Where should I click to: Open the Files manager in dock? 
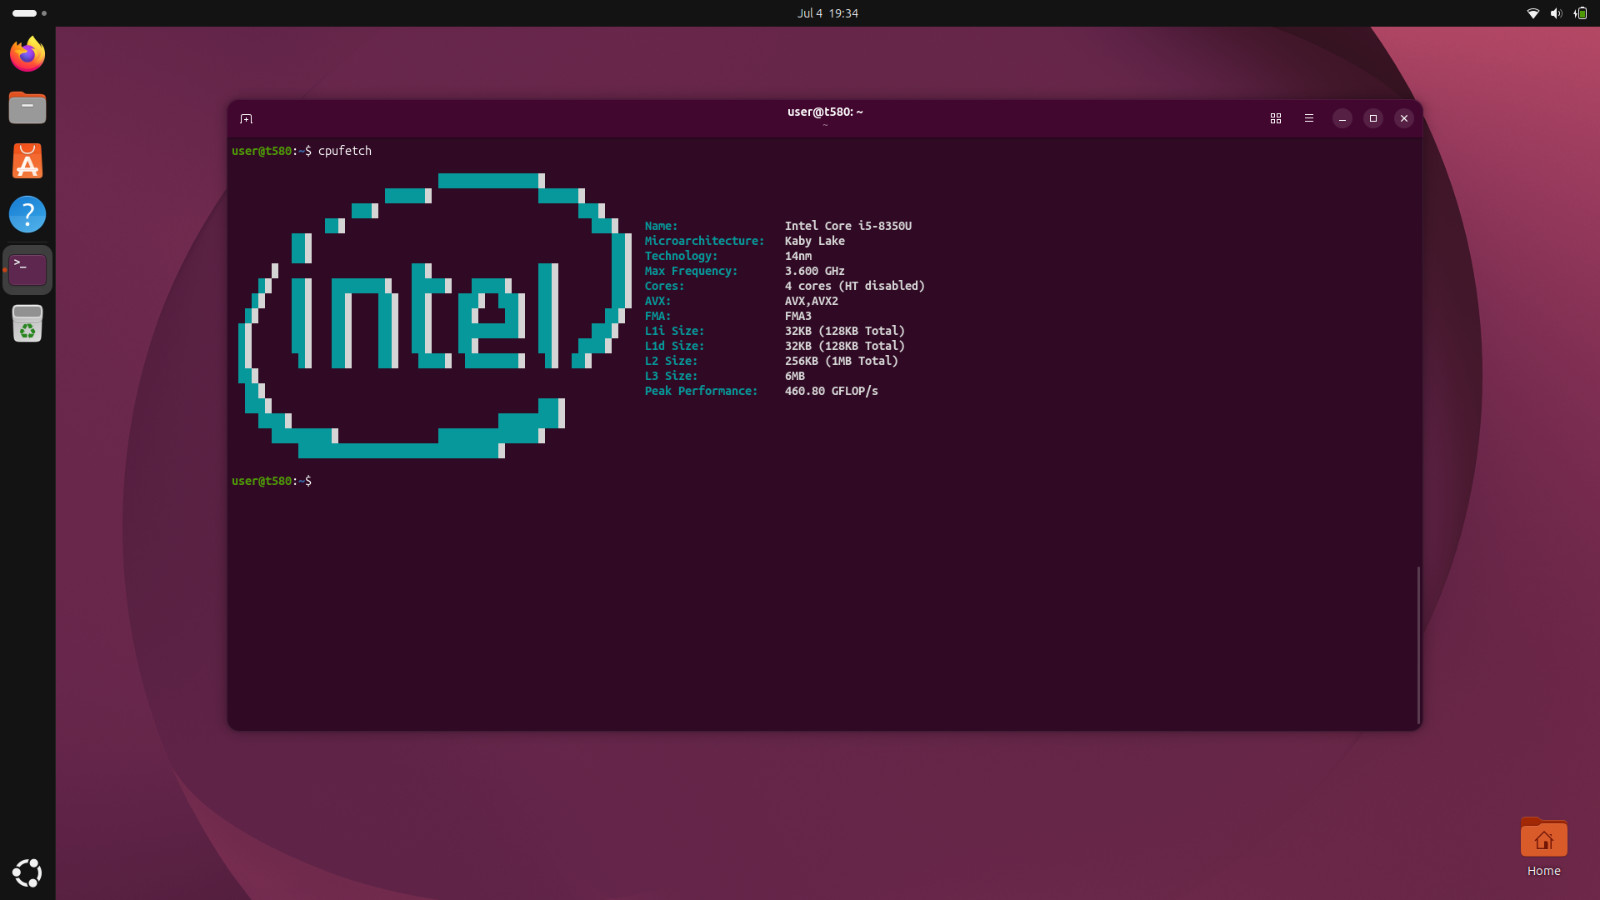(28, 108)
